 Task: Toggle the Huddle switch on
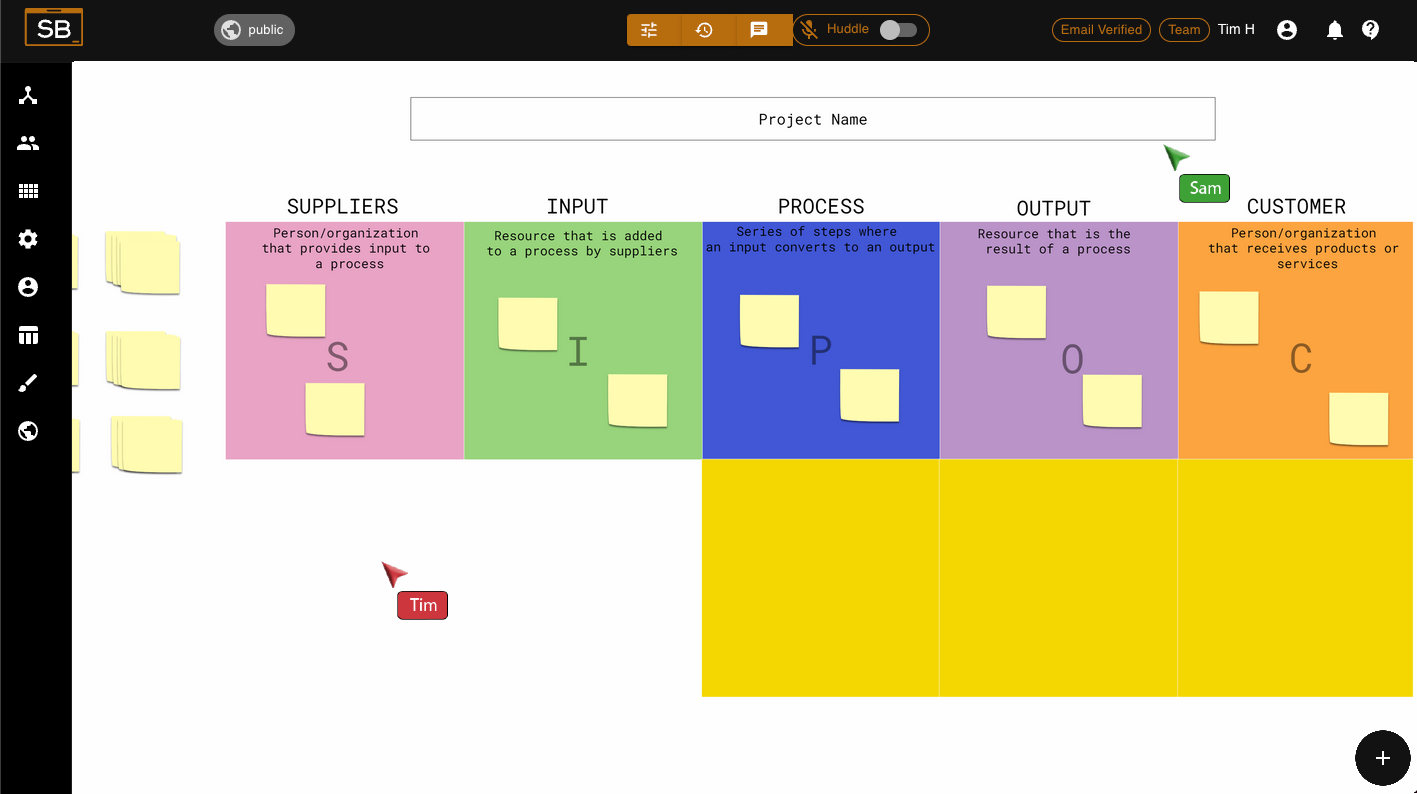point(898,30)
